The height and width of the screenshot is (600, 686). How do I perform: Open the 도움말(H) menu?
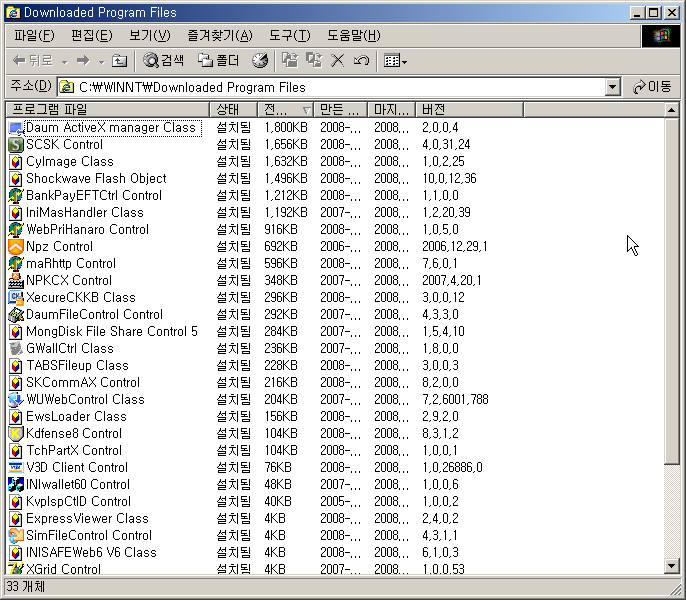coord(354,35)
